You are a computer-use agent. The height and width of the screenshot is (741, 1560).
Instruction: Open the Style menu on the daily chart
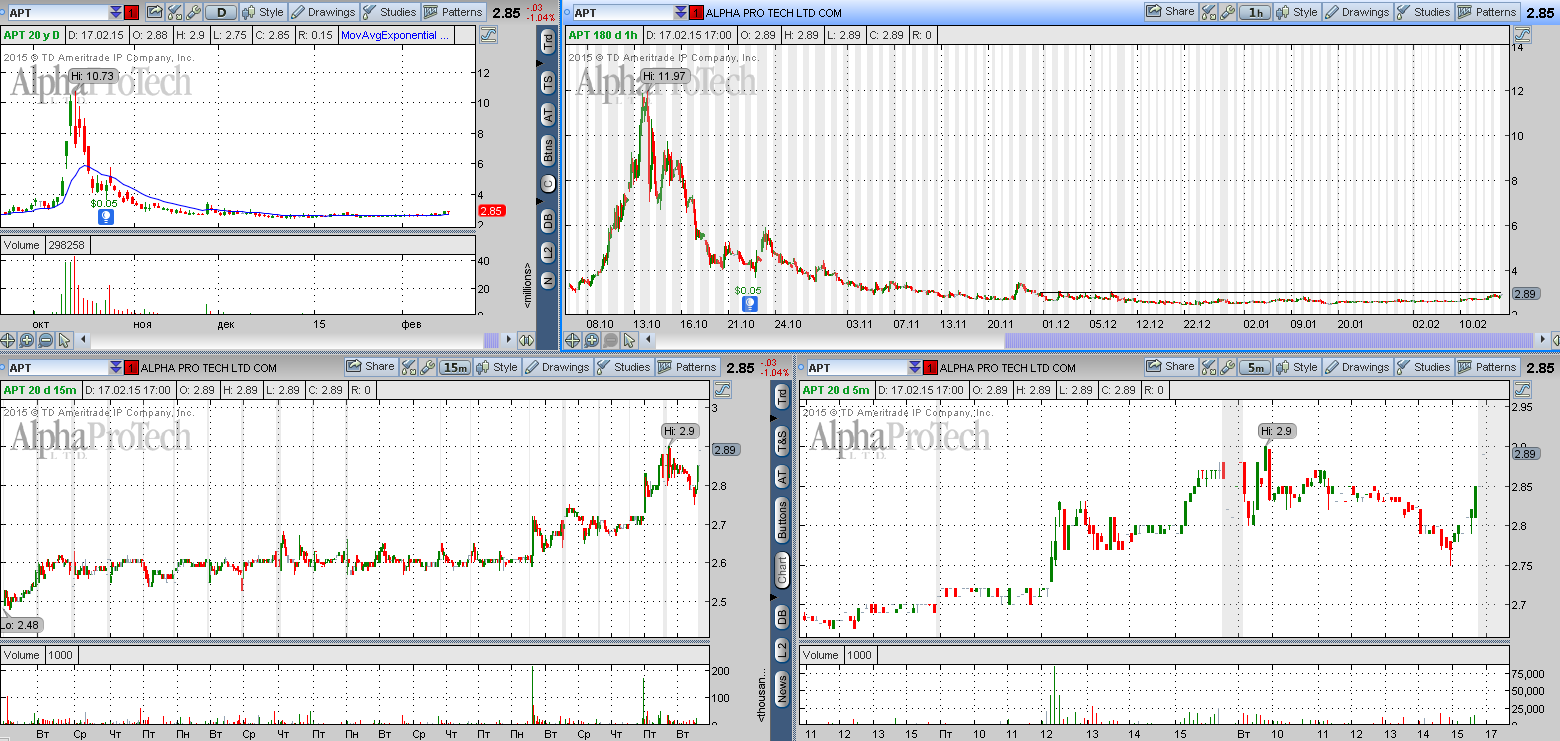263,13
